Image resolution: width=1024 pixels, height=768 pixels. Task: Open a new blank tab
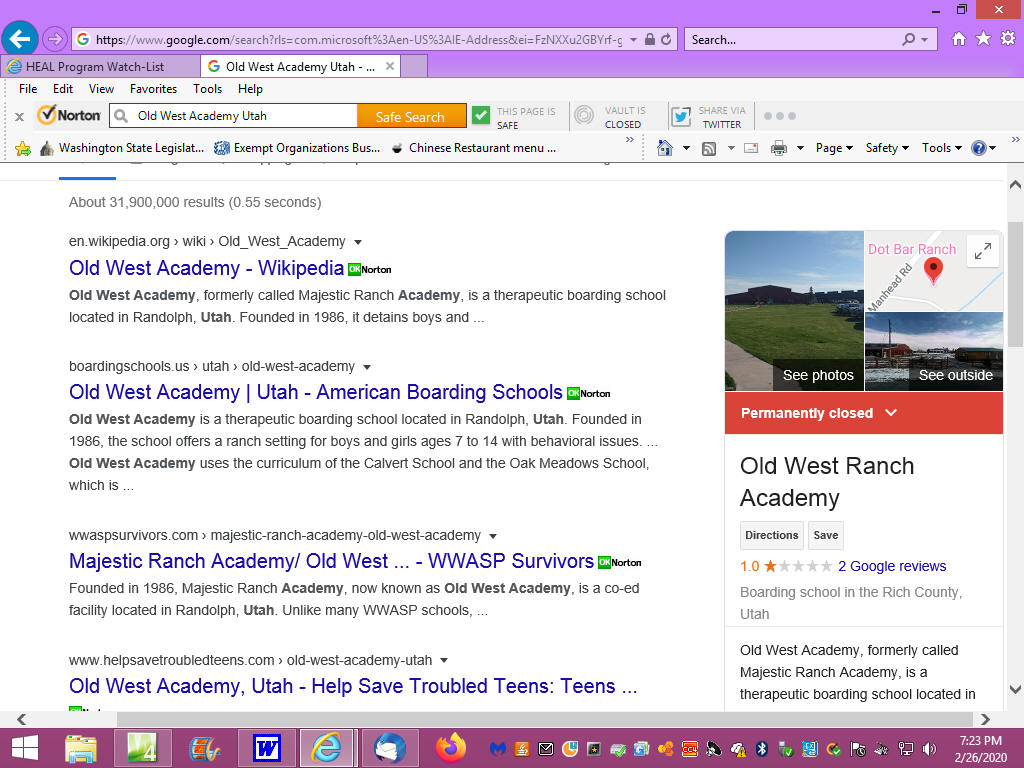tap(414, 67)
